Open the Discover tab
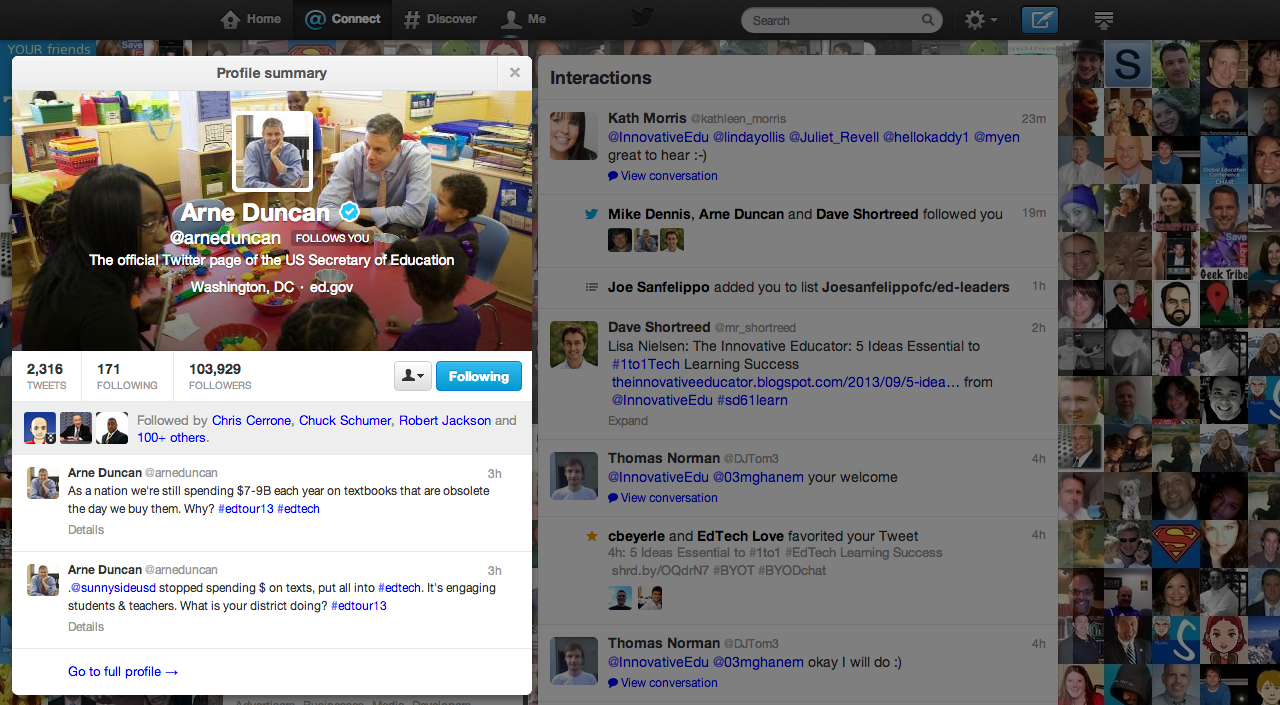1280x705 pixels. point(440,19)
